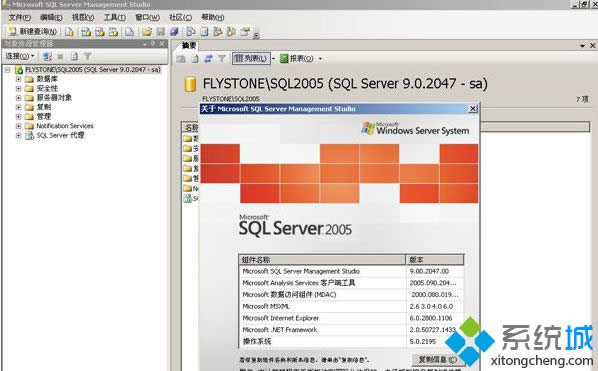Click the Filter funnel icon in Summary toolbar
Screen dimensions: 598x371
click(x=222, y=59)
